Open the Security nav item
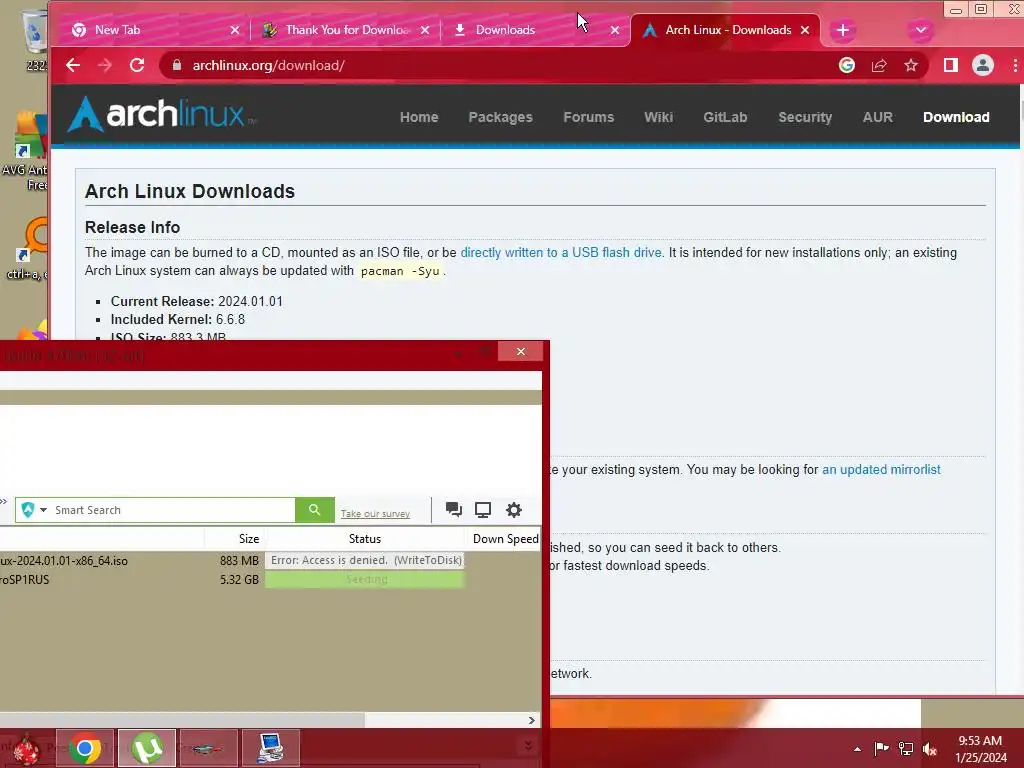The image size is (1024, 768). point(805,118)
